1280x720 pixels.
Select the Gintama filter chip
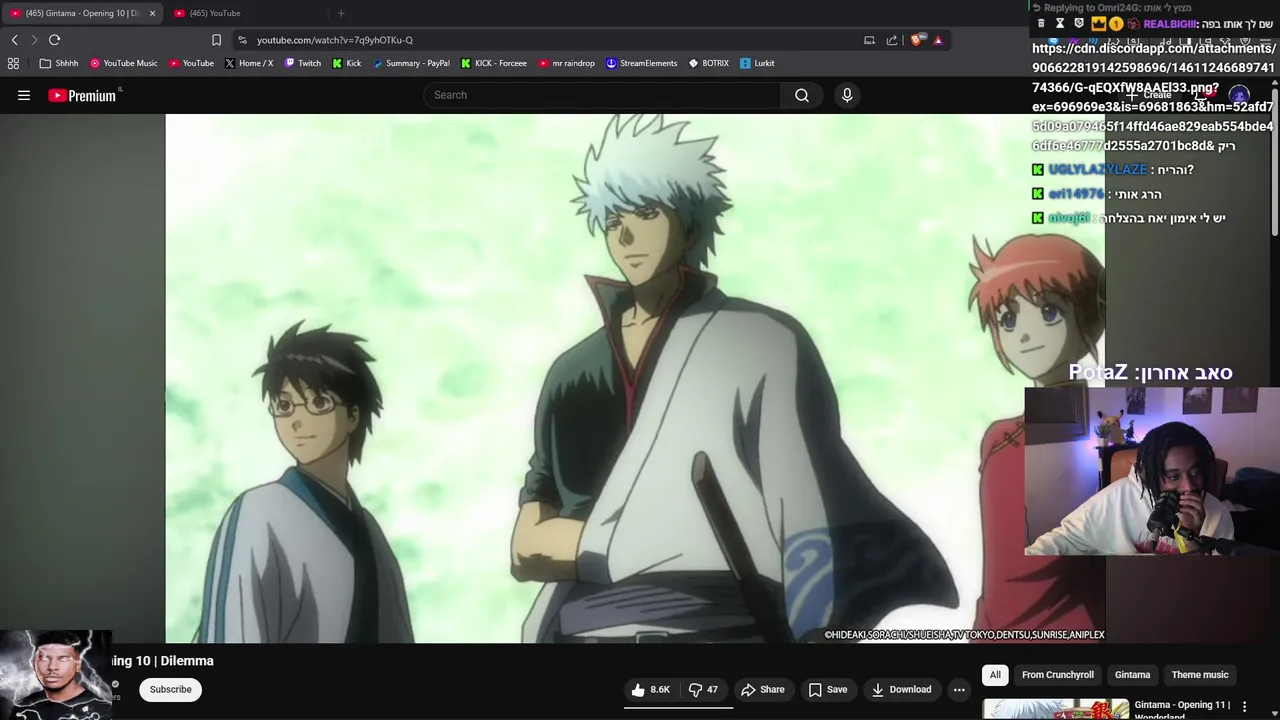tap(1133, 675)
